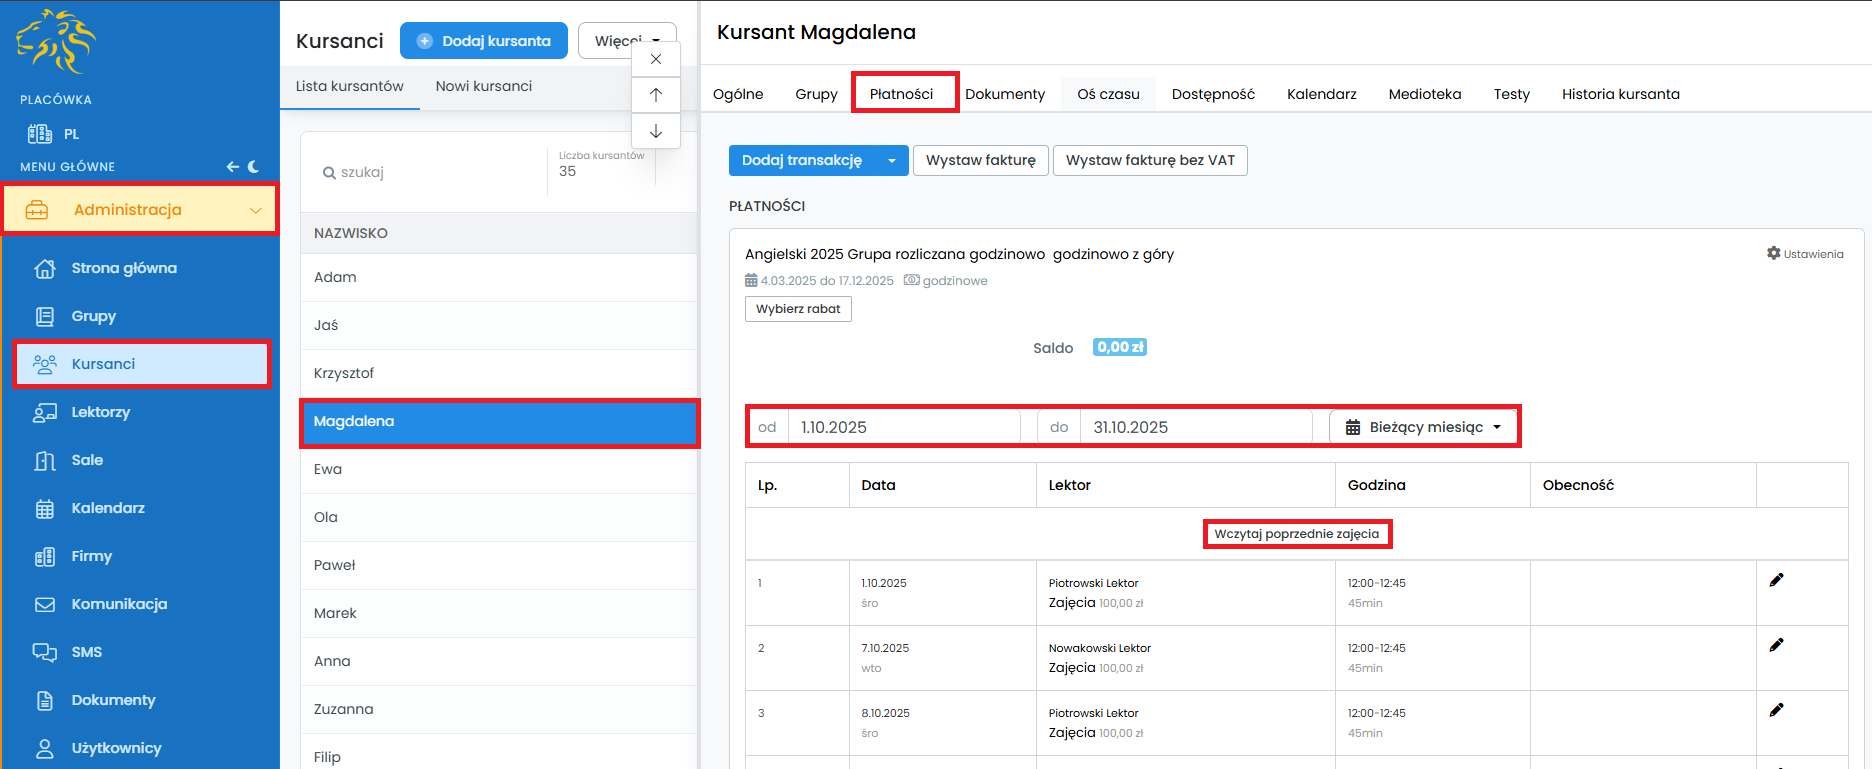The height and width of the screenshot is (769, 1872).
Task: Toggle dark mode moon icon in sidebar
Action: click(254, 167)
